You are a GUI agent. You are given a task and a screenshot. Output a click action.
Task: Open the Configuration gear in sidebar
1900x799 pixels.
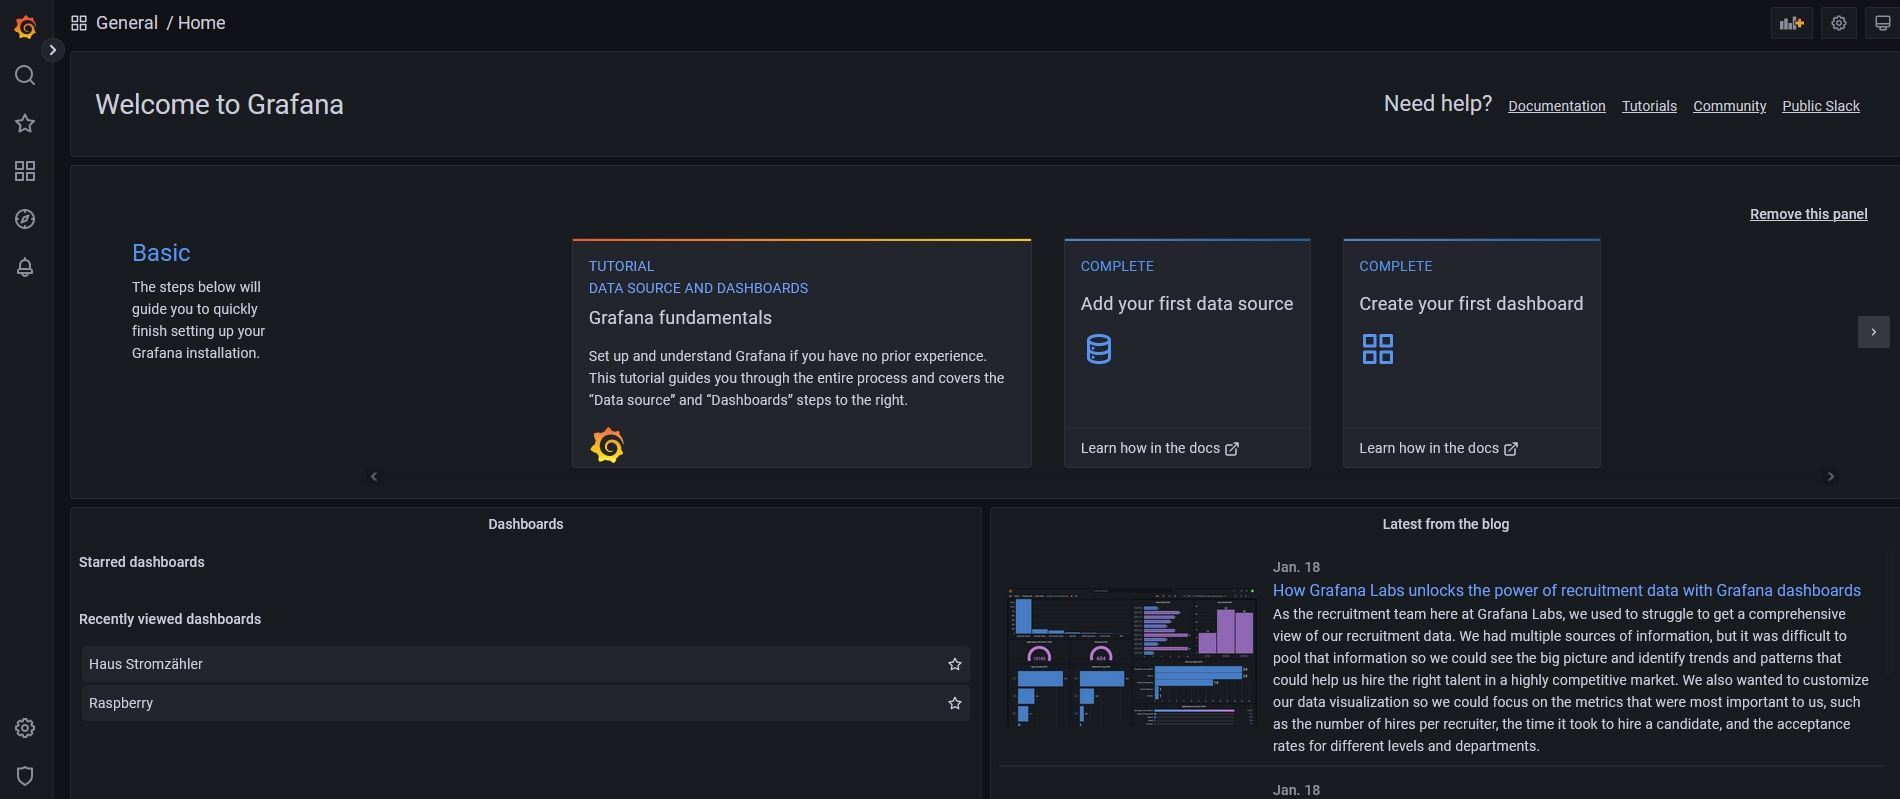coord(25,728)
